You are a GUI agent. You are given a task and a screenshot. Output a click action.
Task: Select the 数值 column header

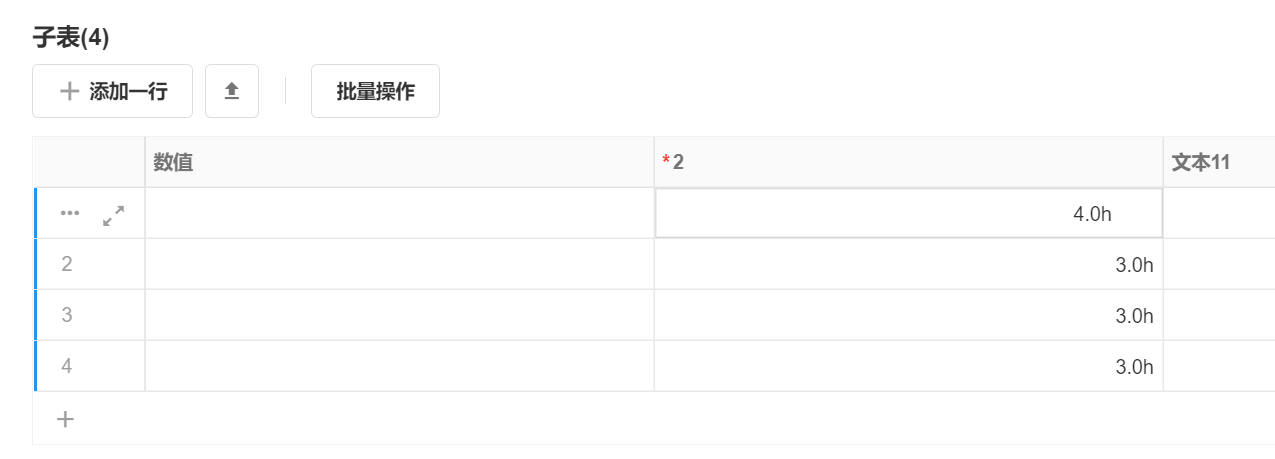[x=399, y=163]
